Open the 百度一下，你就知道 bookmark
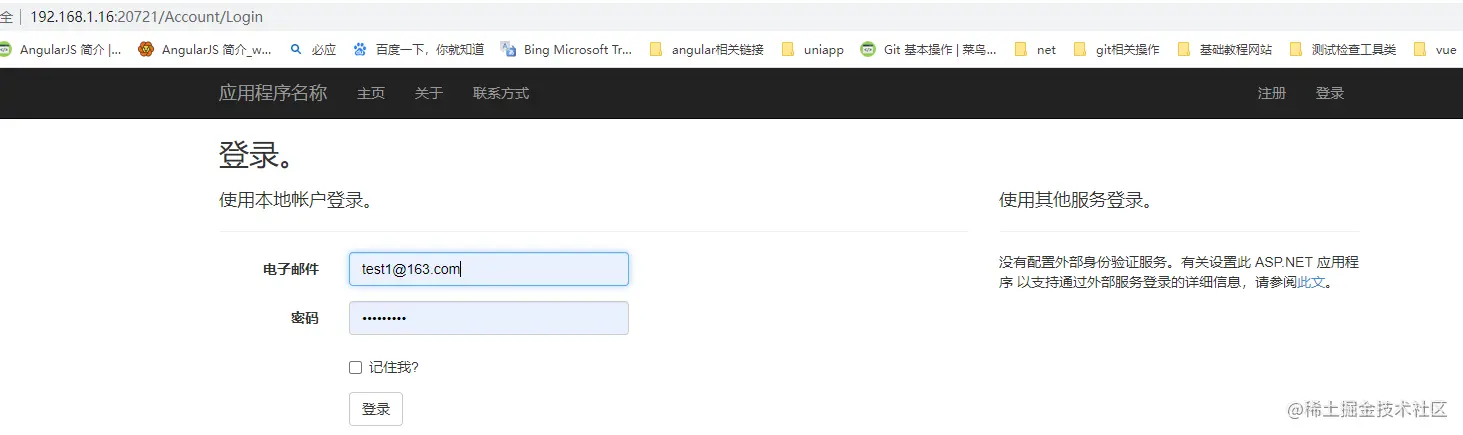The width and height of the screenshot is (1463, 435). click(419, 49)
